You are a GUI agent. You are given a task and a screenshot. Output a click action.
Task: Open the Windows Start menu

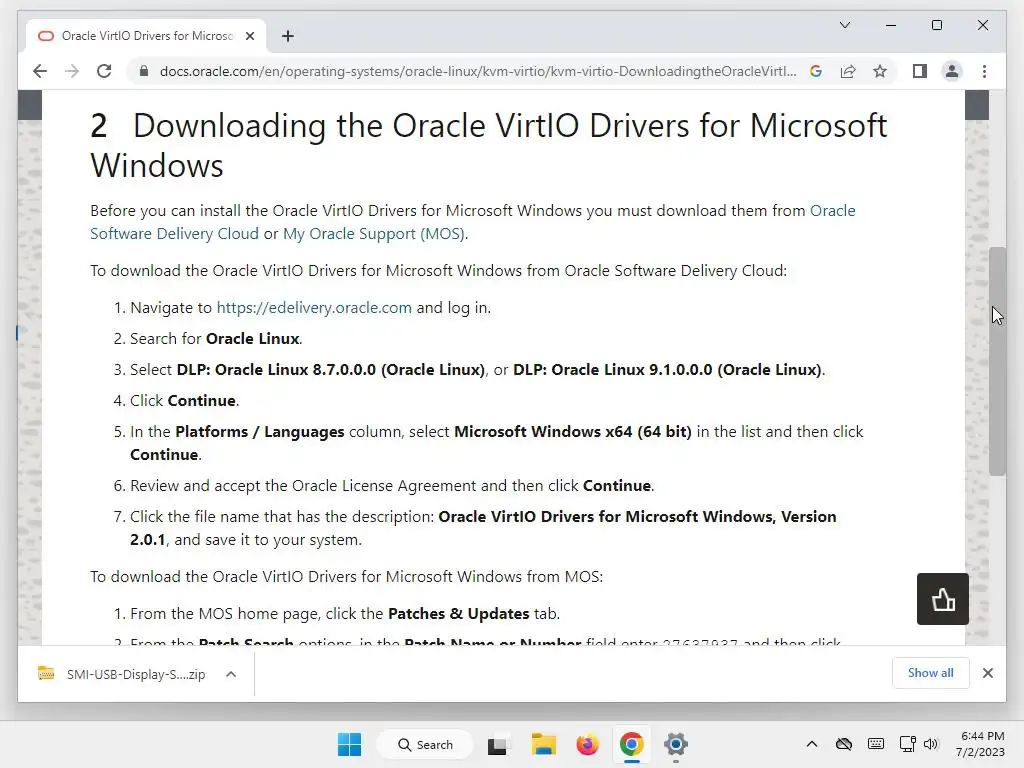[349, 744]
